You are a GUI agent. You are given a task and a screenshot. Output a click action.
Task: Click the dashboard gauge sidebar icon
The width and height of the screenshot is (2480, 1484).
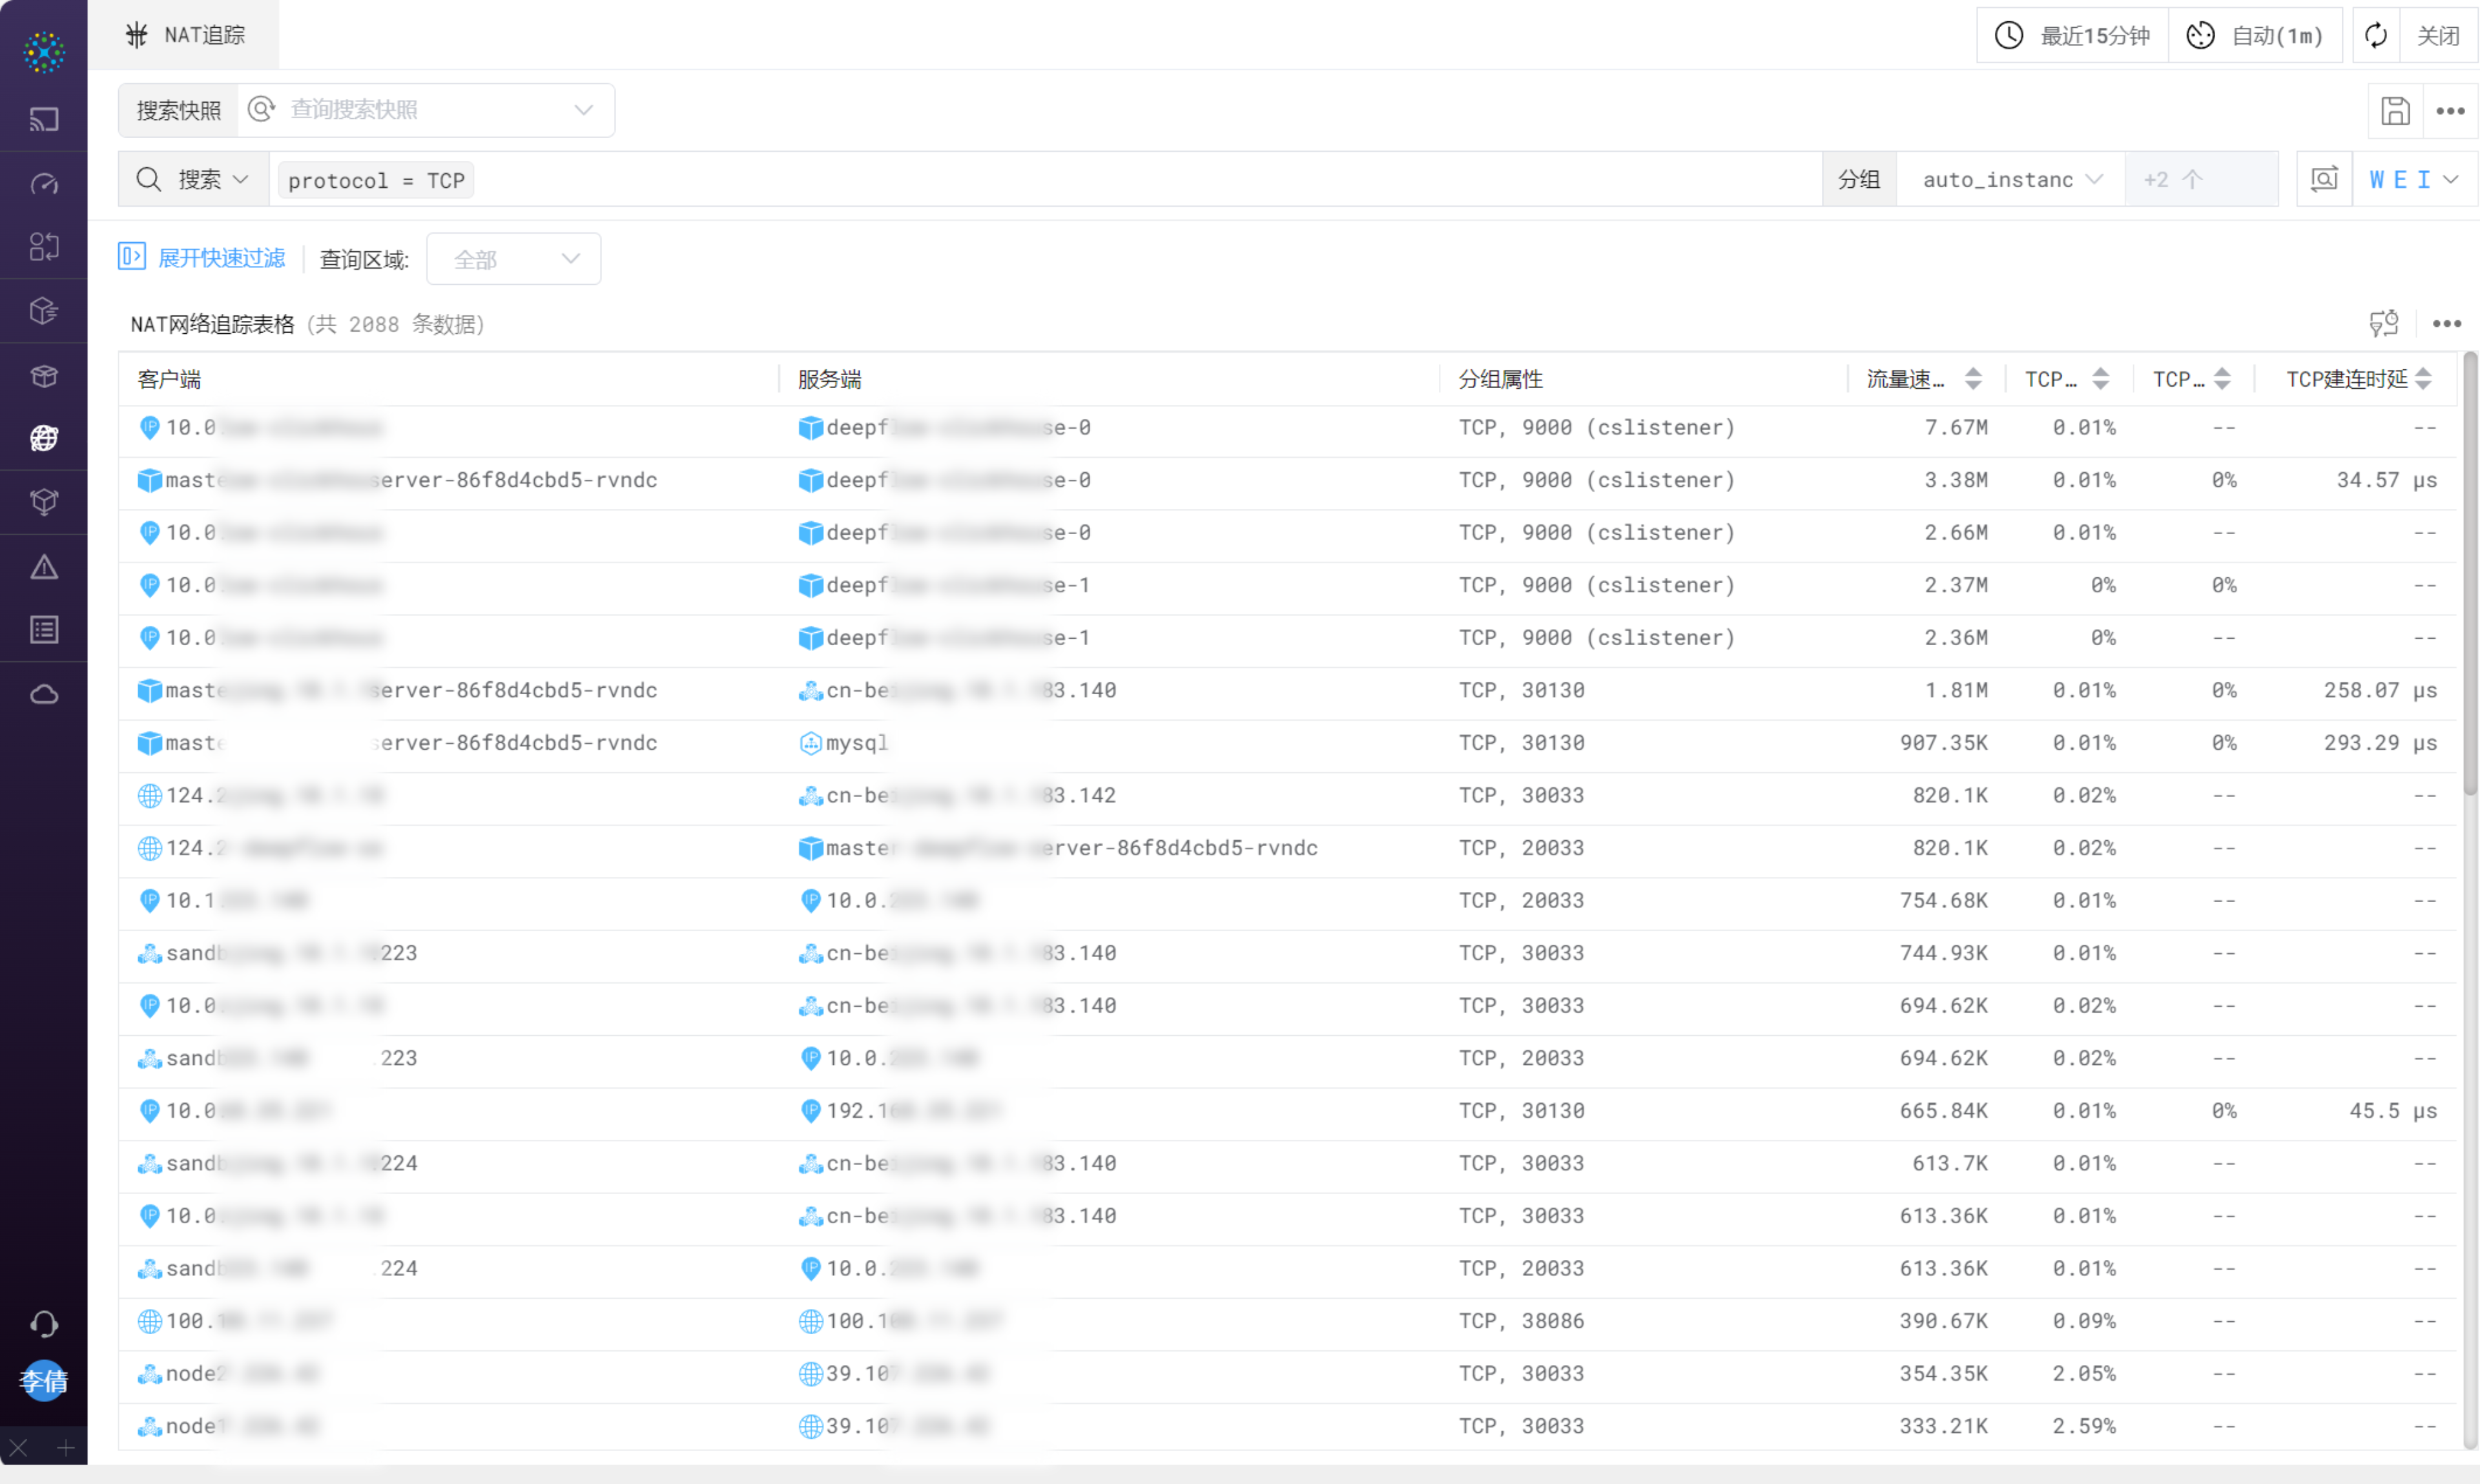coord(44,184)
